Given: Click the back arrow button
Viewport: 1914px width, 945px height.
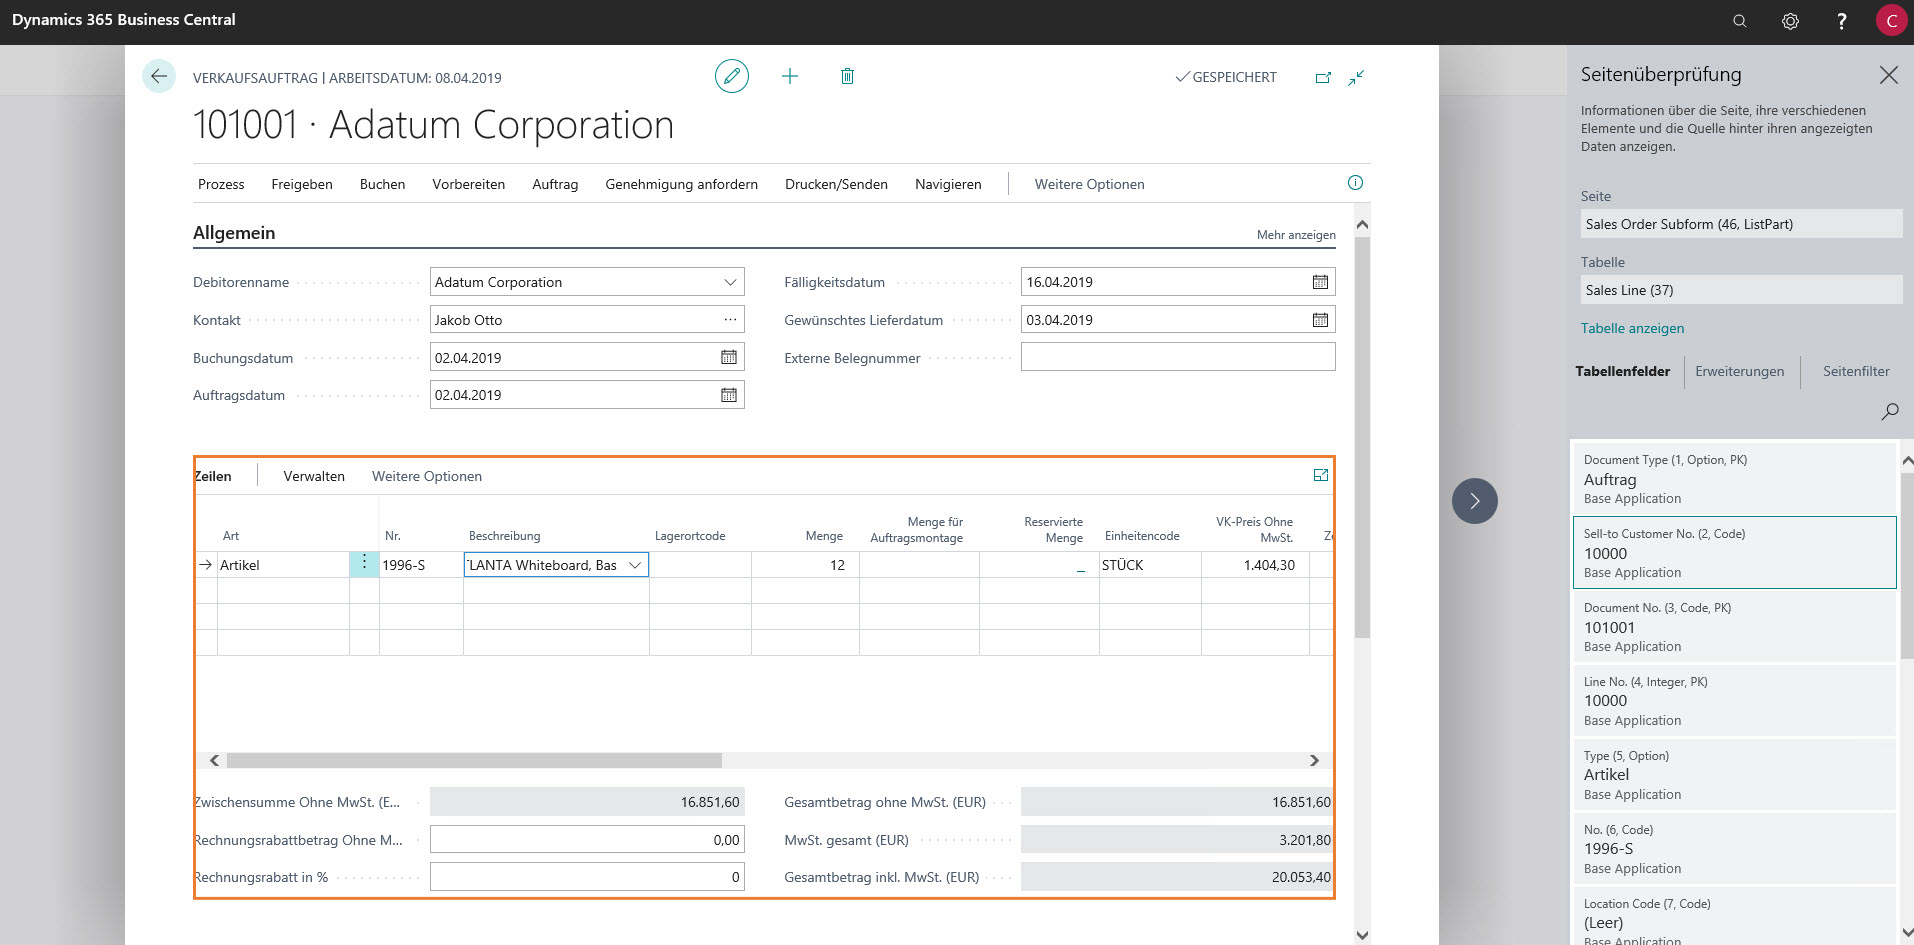Looking at the screenshot, I should pos(159,76).
